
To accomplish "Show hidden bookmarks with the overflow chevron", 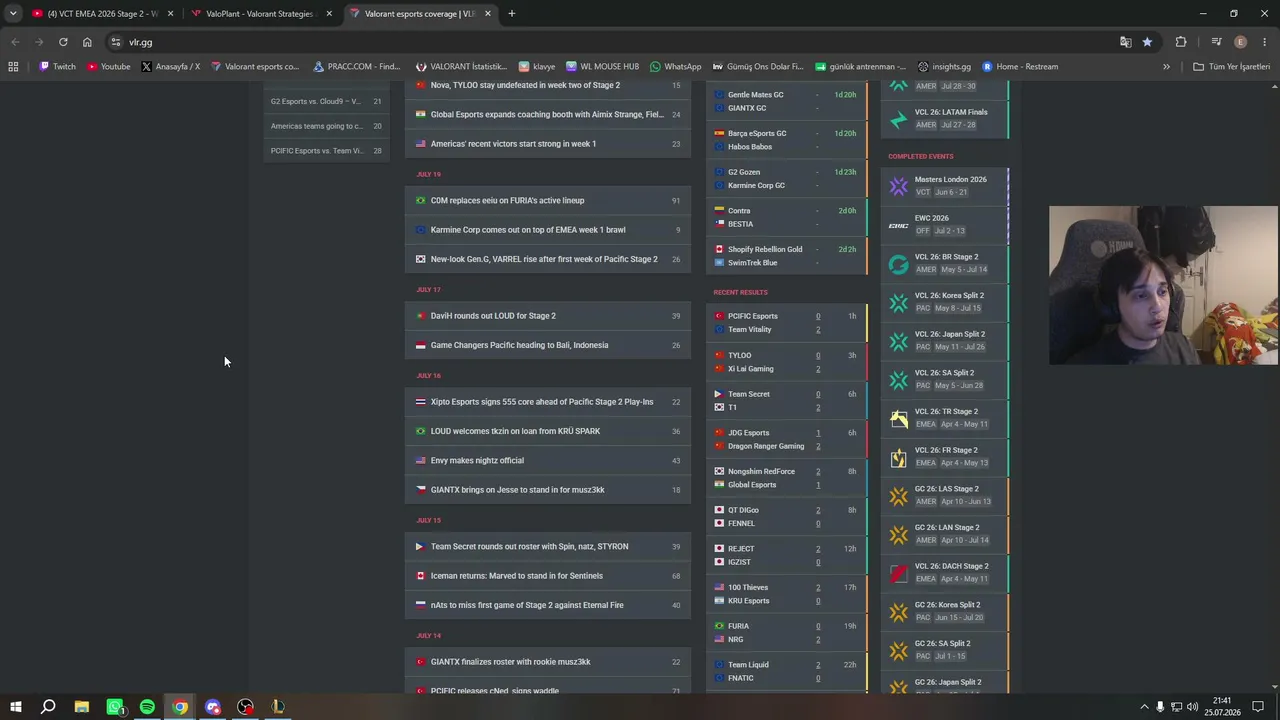I will pos(1166,67).
